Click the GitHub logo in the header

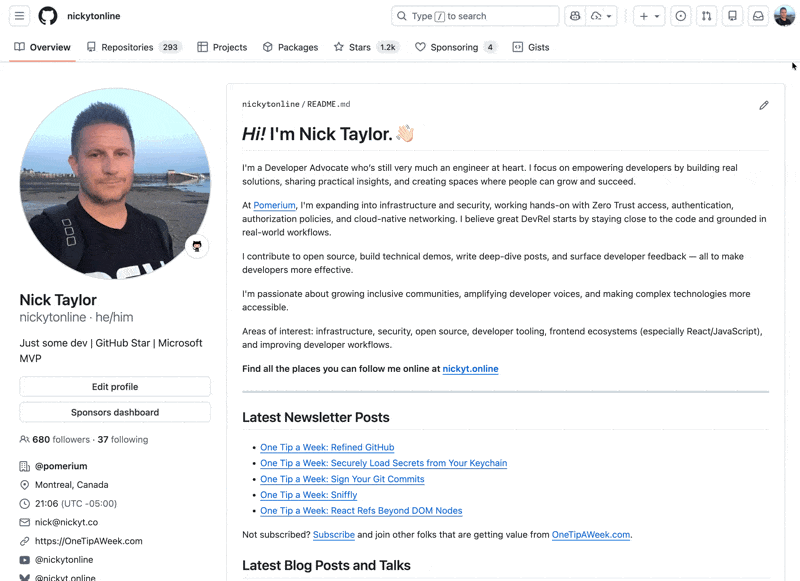(x=48, y=16)
